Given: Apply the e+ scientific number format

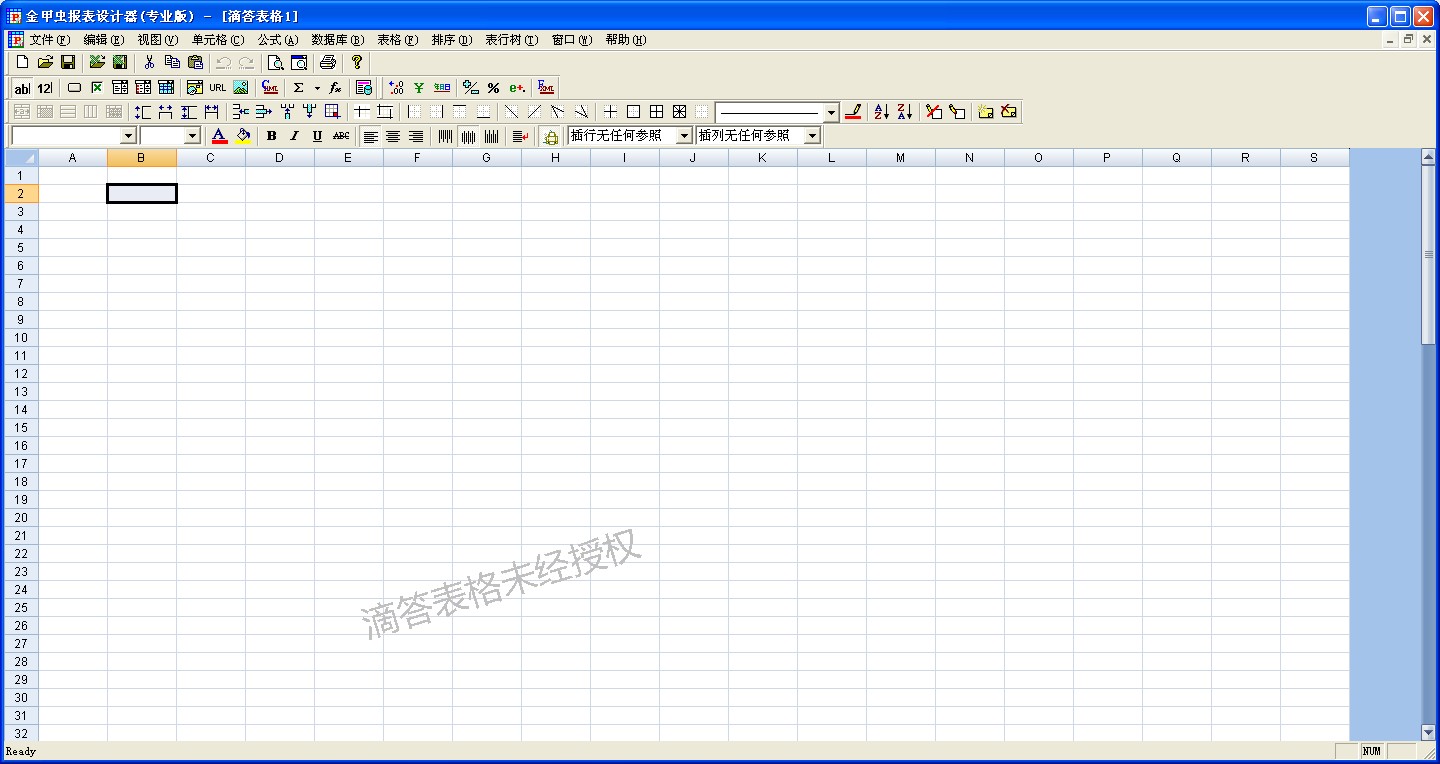Looking at the screenshot, I should pyautogui.click(x=517, y=88).
